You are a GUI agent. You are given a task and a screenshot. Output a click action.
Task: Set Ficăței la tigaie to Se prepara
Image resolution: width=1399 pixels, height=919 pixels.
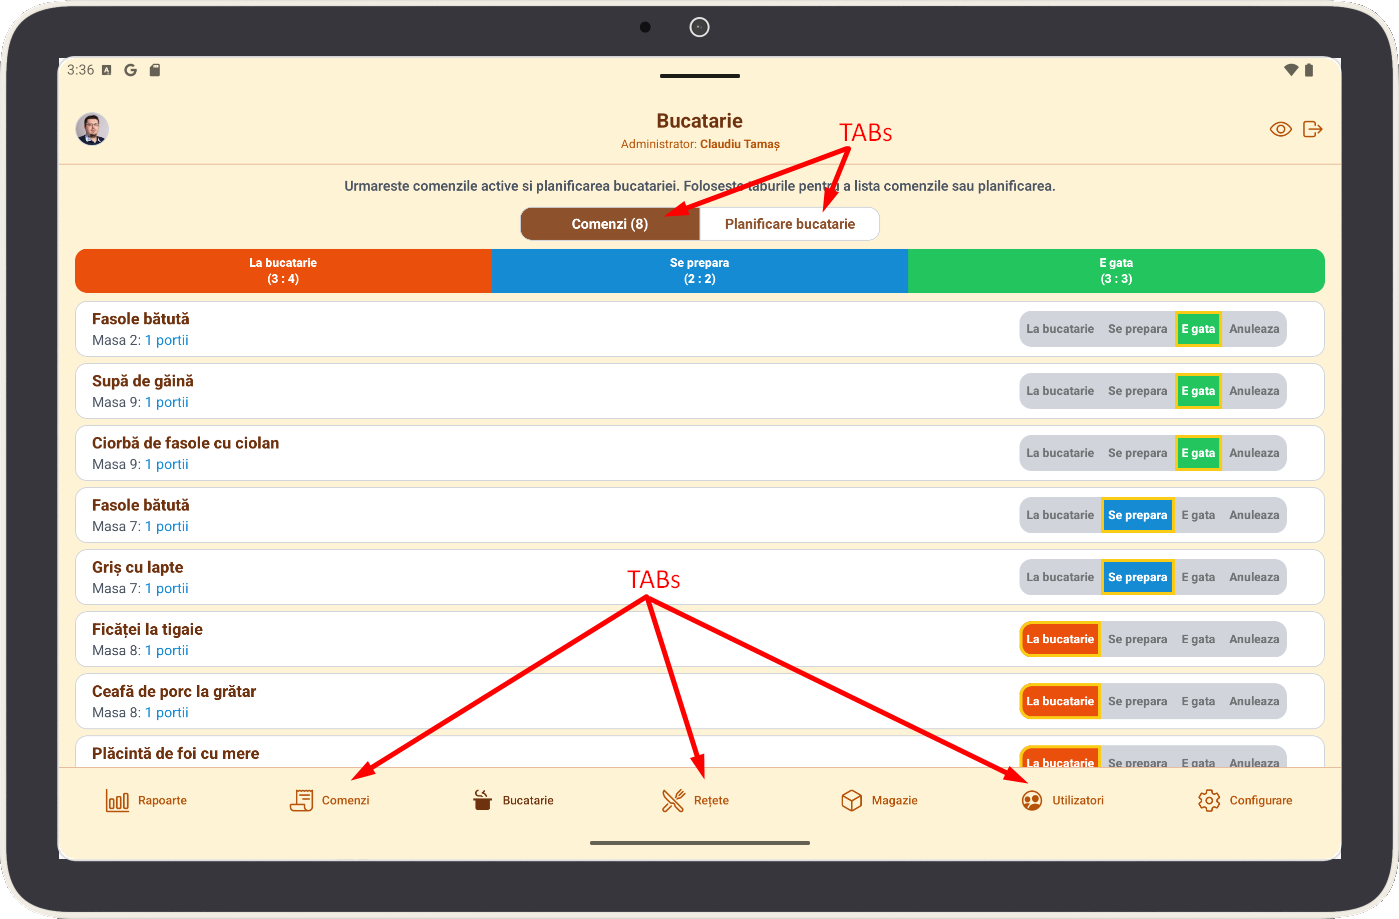pos(1137,639)
